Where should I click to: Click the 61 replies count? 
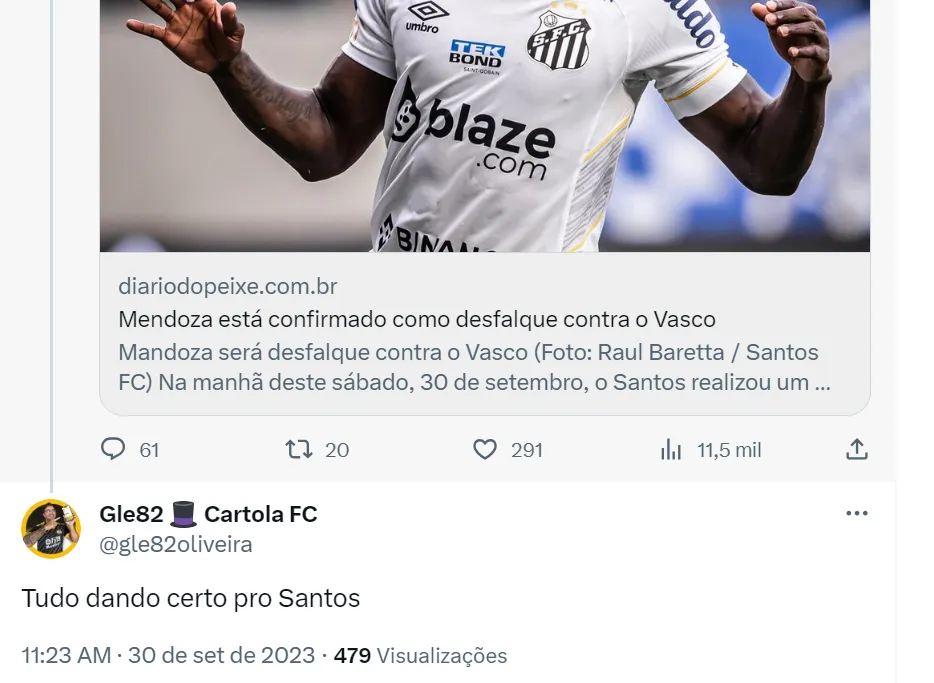click(x=149, y=450)
